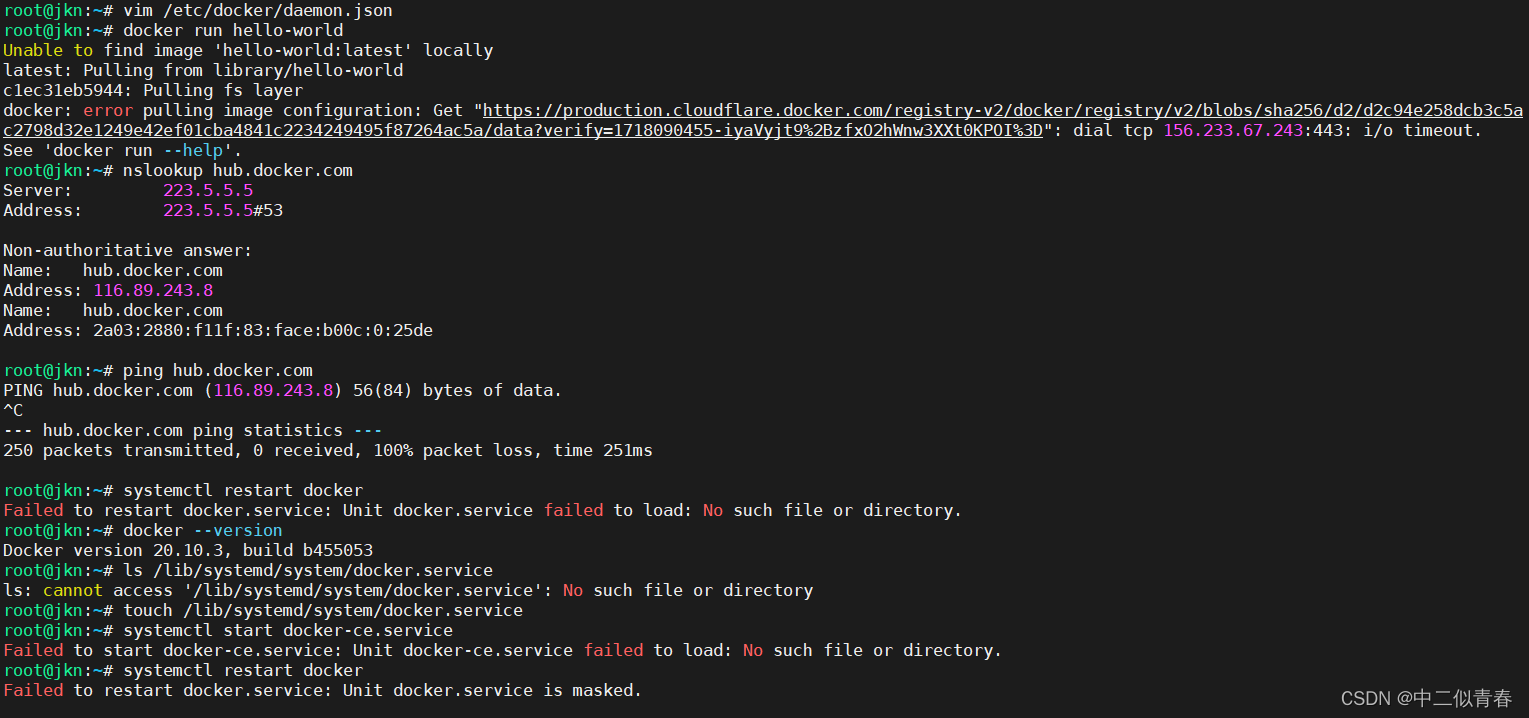The height and width of the screenshot is (718, 1529).
Task: Click the 'Address: 223.5.5.5#53' line
Action: [x=143, y=211]
